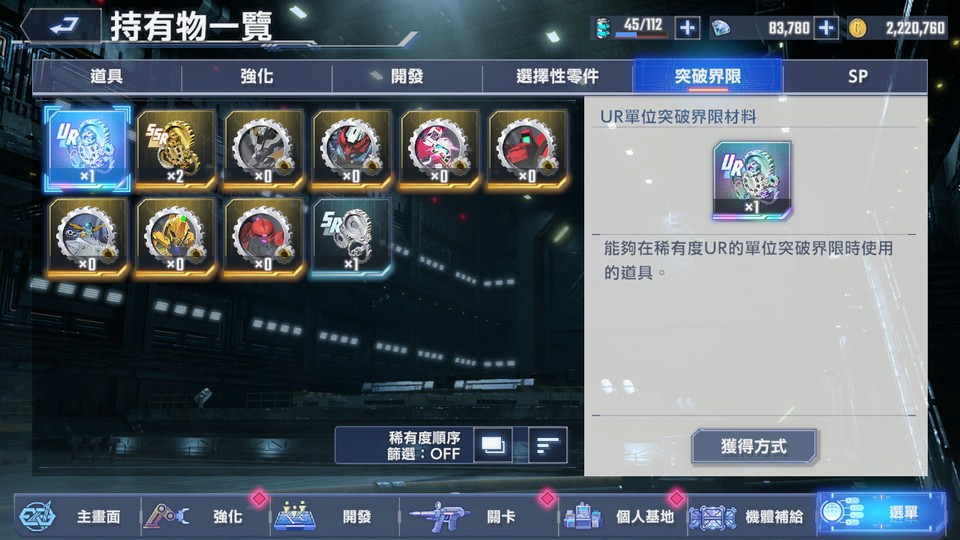Select the UR limit break material item
960x540 pixels.
[x=87, y=149]
